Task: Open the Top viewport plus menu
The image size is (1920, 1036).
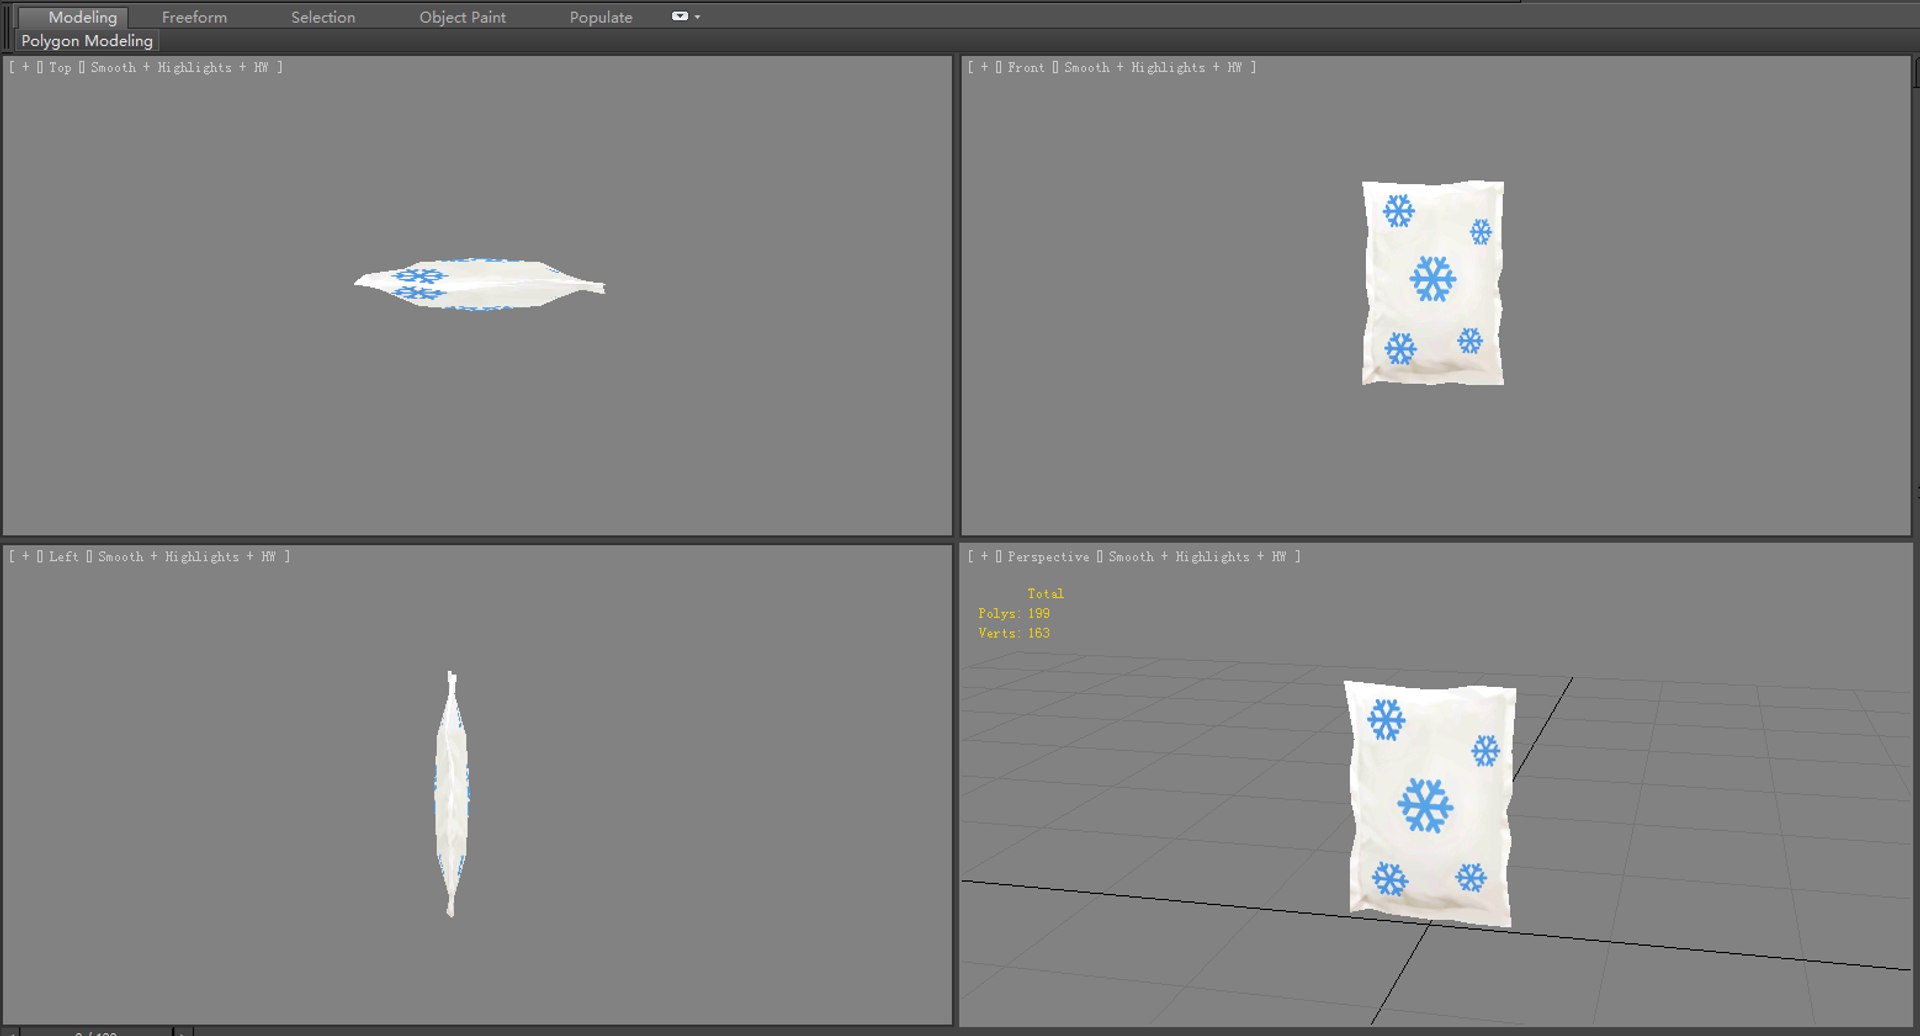Action: click(26, 67)
